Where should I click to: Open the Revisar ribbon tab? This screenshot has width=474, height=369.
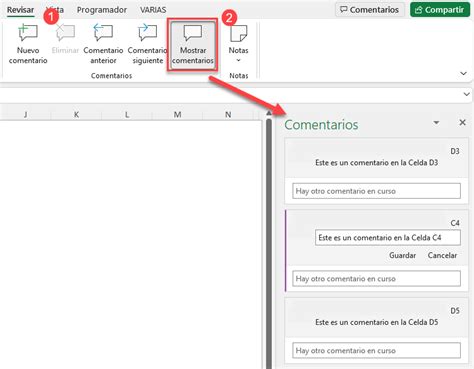20,10
